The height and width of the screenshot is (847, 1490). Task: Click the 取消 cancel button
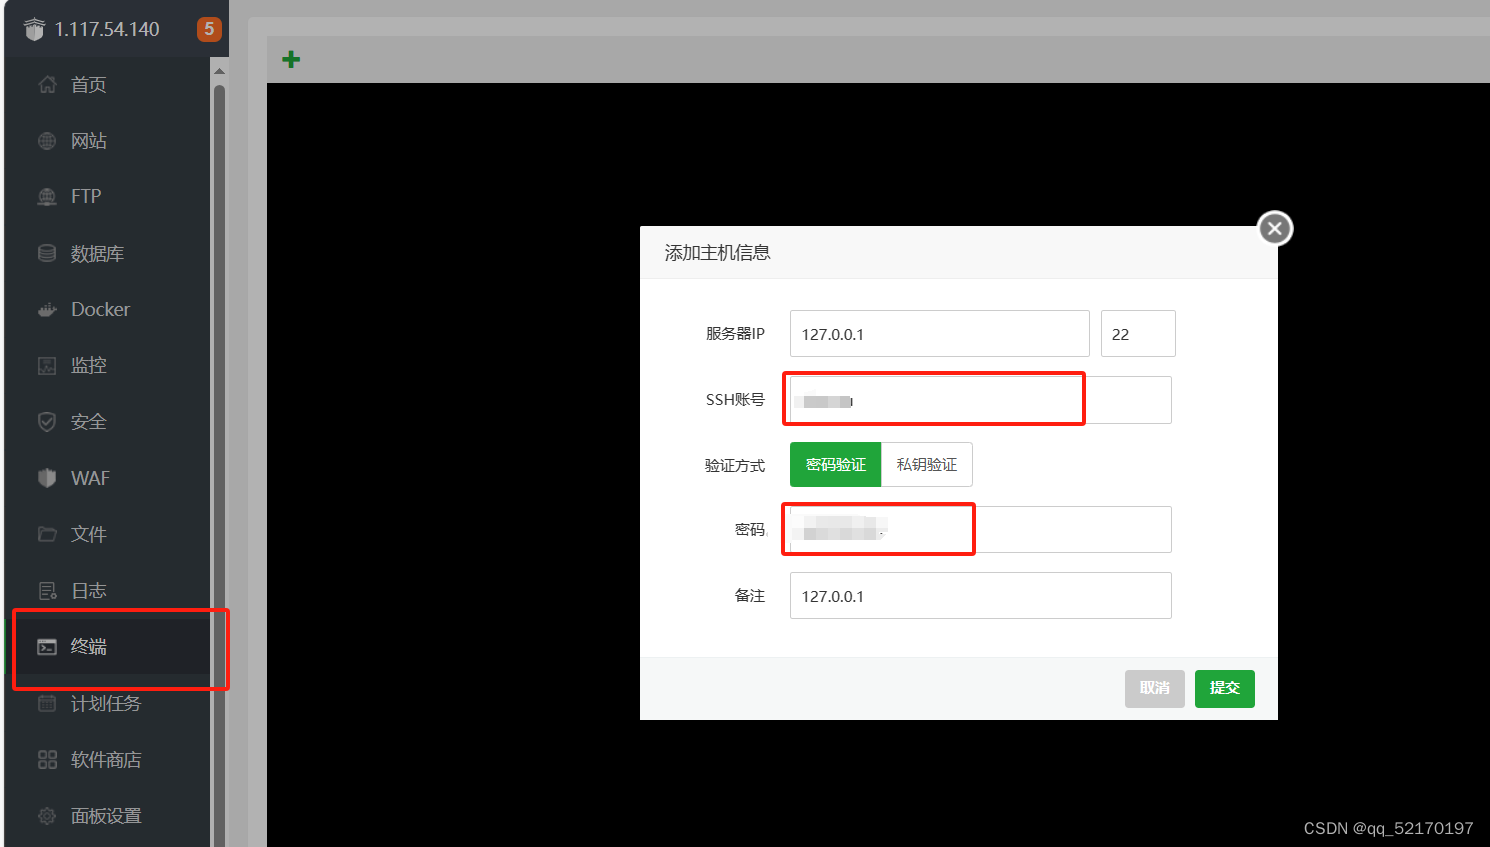click(x=1155, y=688)
